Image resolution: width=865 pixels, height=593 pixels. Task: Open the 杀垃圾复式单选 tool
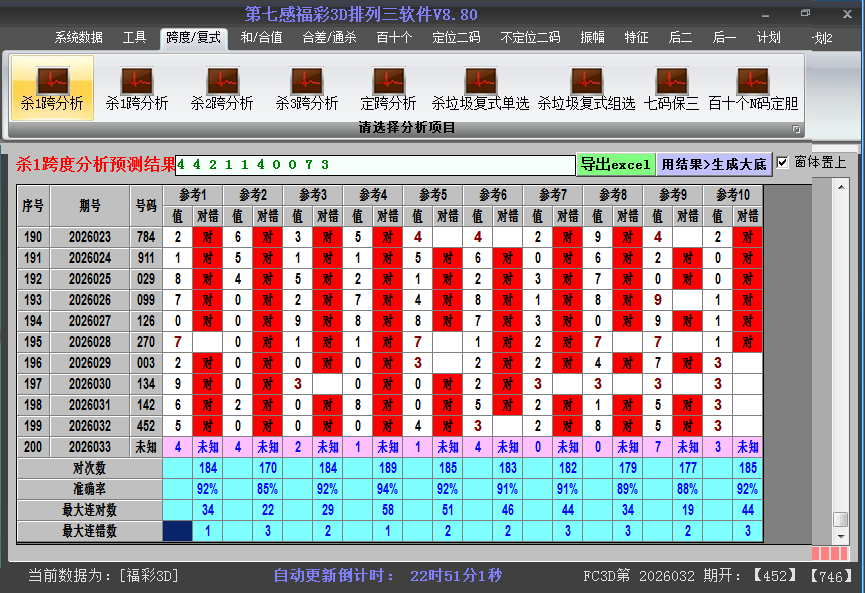480,88
